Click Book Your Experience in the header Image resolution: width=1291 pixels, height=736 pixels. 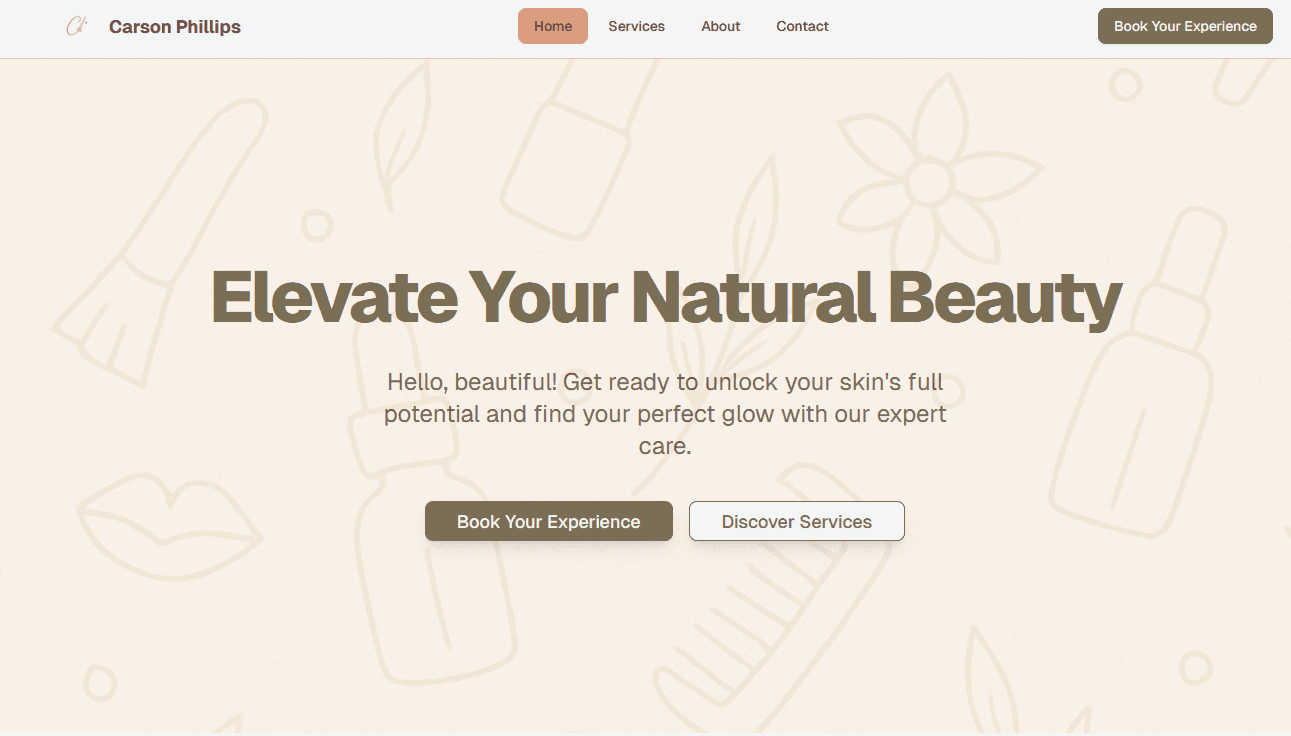point(1184,26)
